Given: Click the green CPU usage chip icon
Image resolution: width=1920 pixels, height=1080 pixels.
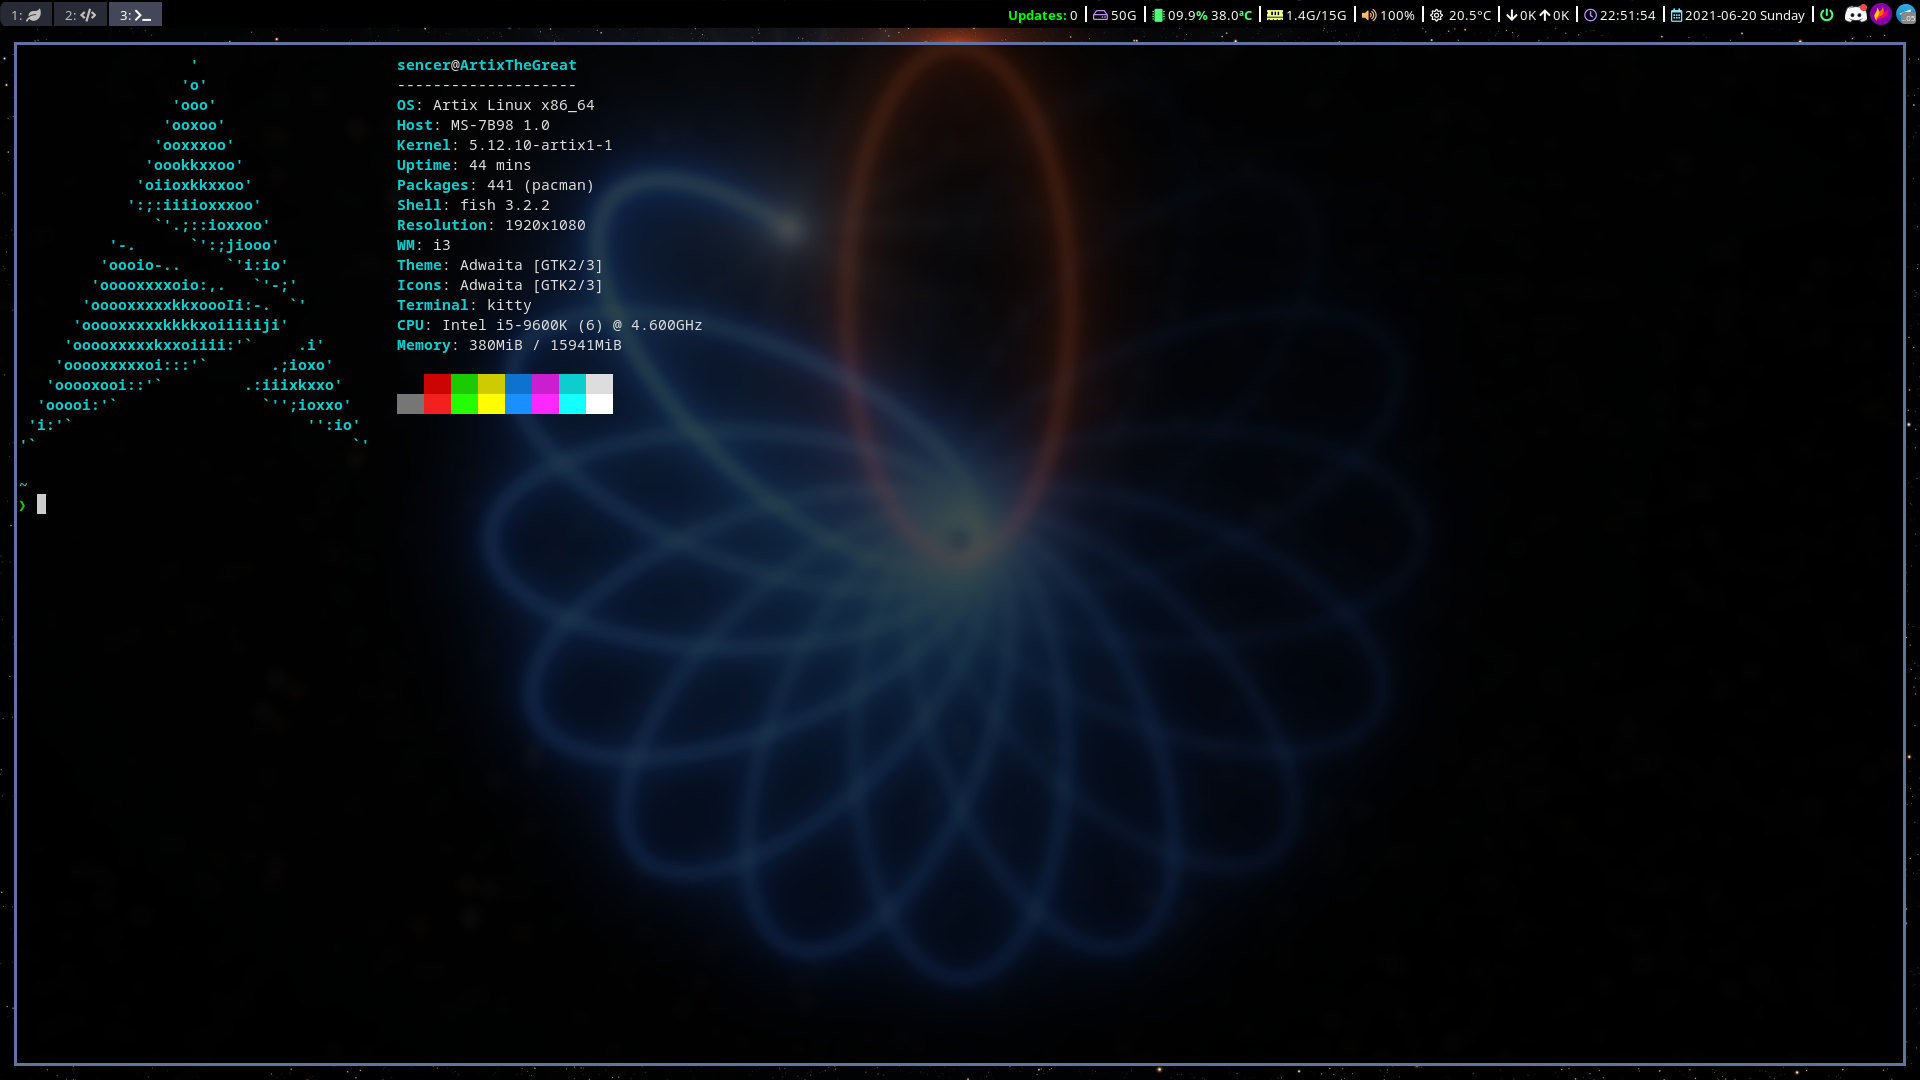Looking at the screenshot, I should 1158,15.
